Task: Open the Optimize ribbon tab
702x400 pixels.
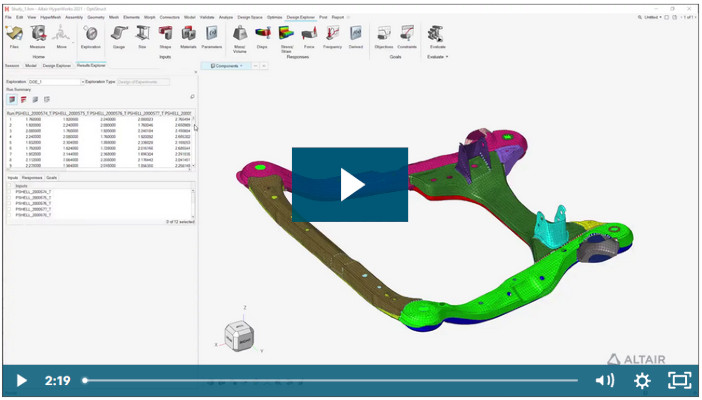Action: [274, 17]
